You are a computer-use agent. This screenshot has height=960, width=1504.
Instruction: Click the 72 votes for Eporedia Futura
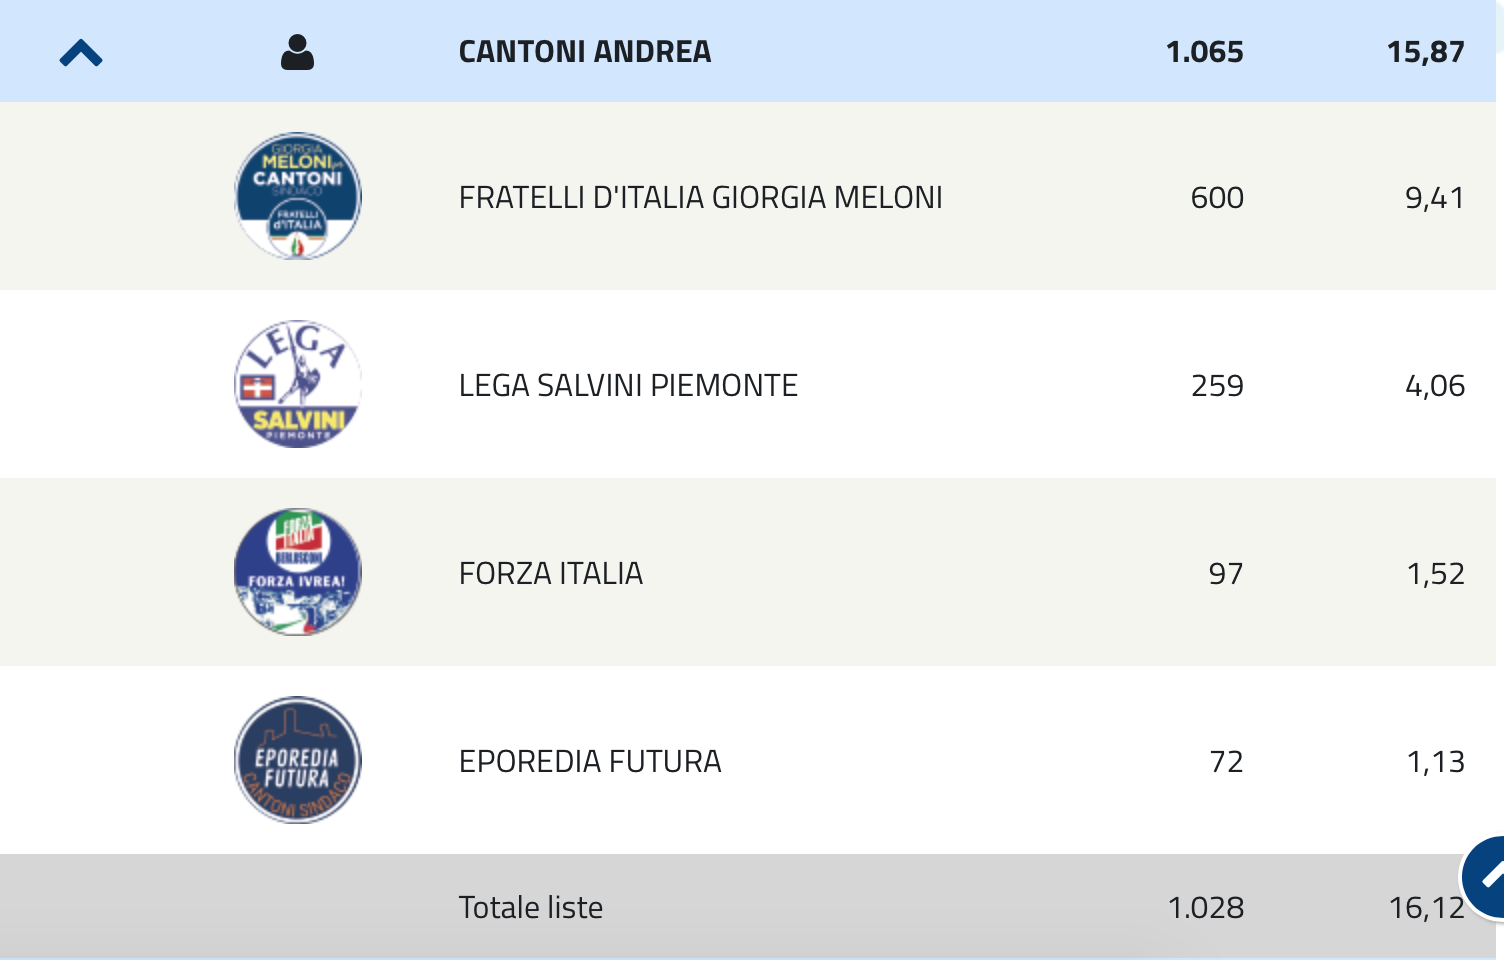point(1227,762)
